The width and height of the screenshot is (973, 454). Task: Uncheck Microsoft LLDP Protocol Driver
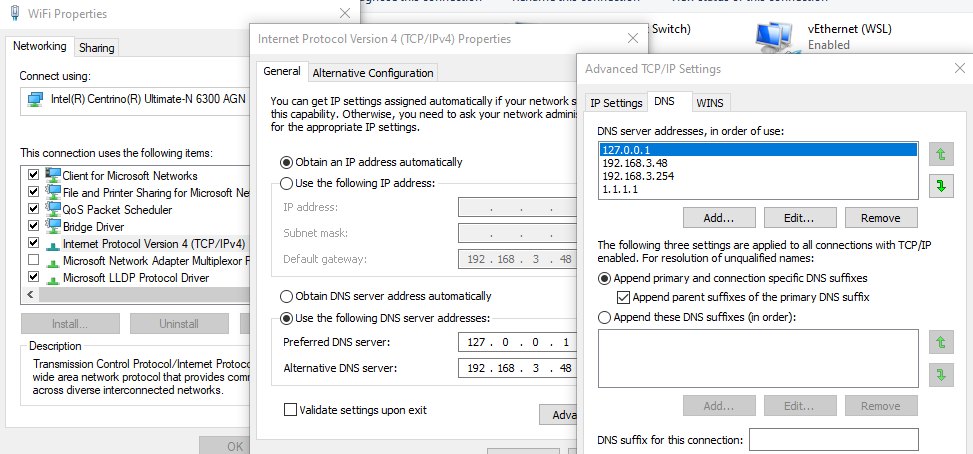34,277
